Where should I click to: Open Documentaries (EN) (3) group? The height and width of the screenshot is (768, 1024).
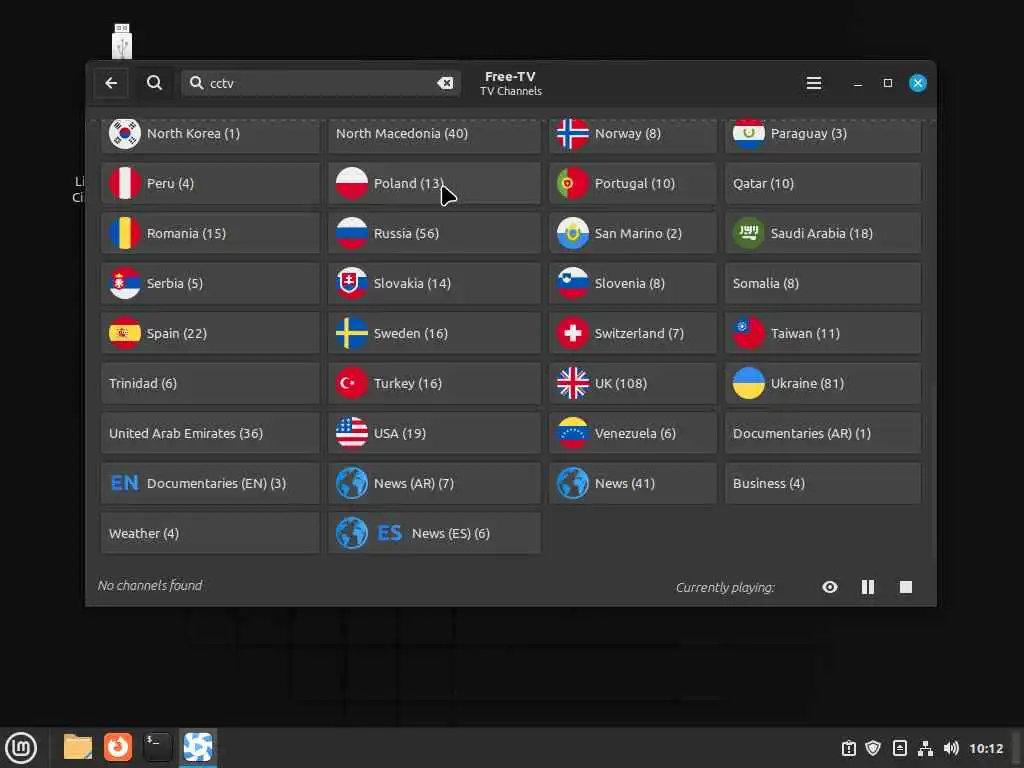click(210, 483)
